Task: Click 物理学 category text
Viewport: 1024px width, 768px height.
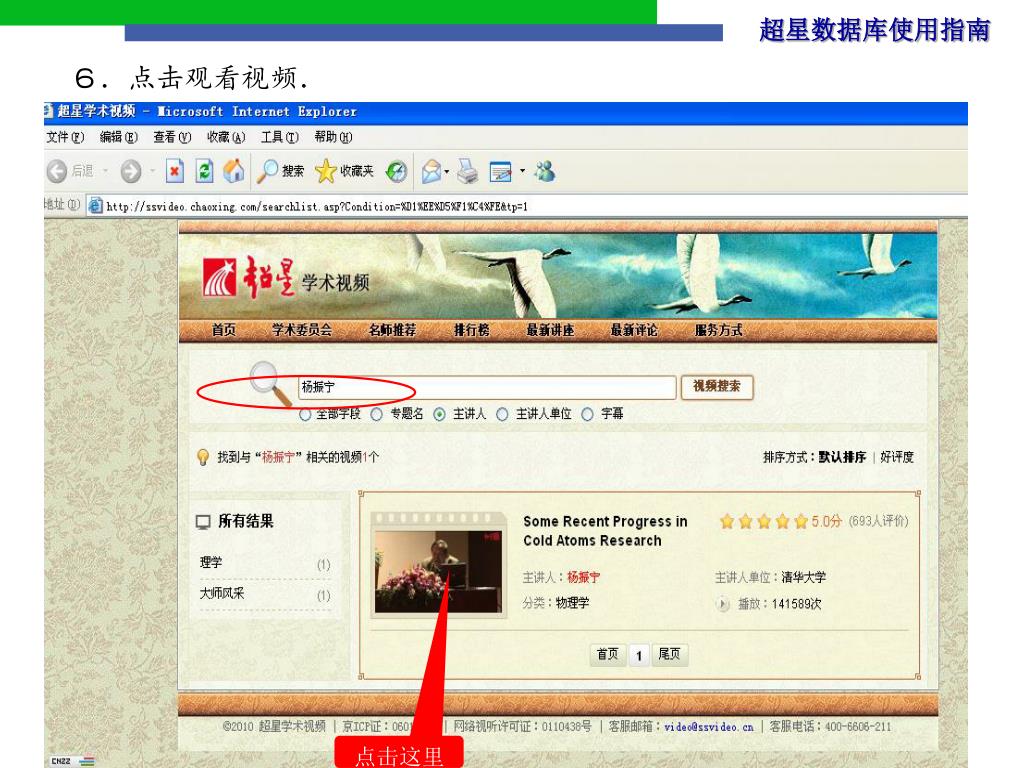Action: pyautogui.click(x=572, y=603)
